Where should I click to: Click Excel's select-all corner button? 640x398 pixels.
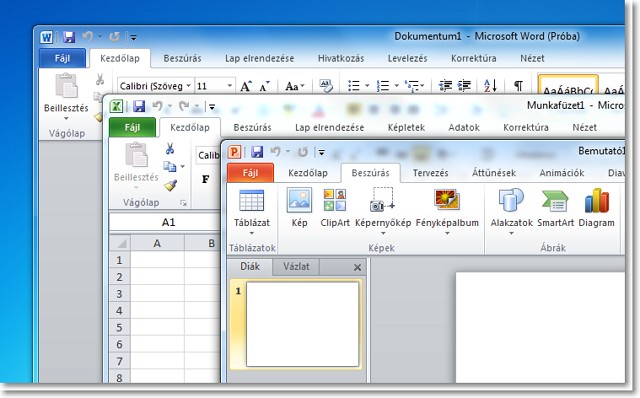point(120,243)
